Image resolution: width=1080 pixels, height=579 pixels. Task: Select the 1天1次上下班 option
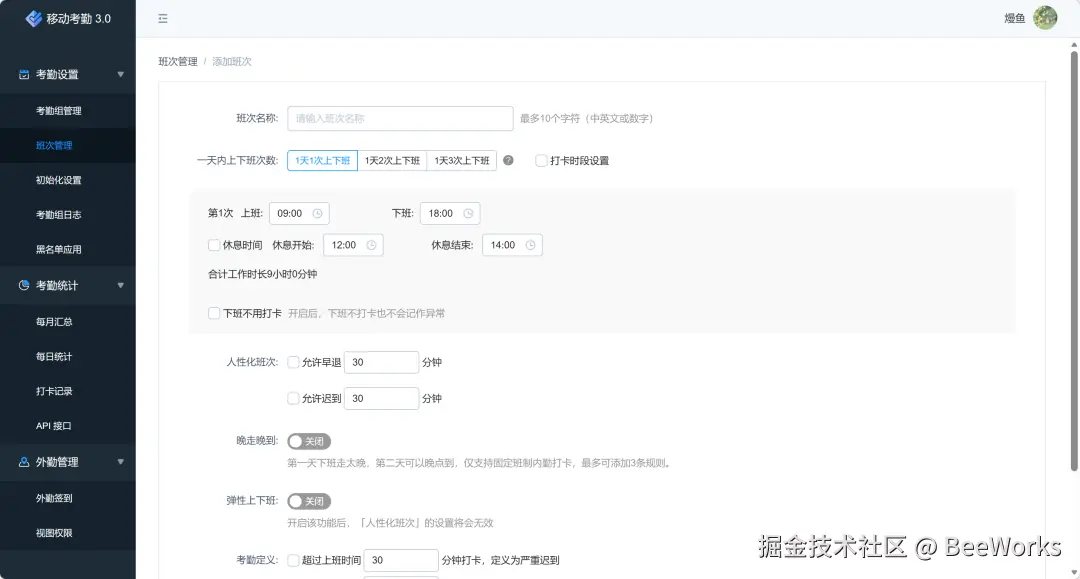coord(322,160)
